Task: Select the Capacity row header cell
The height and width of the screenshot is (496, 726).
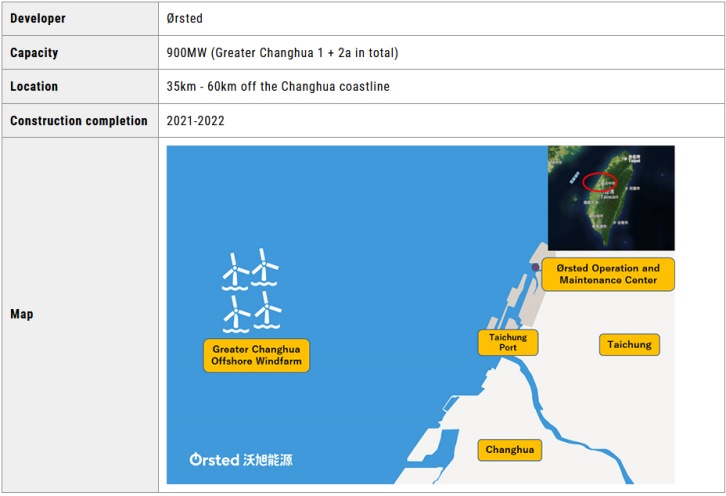Action: (80, 53)
